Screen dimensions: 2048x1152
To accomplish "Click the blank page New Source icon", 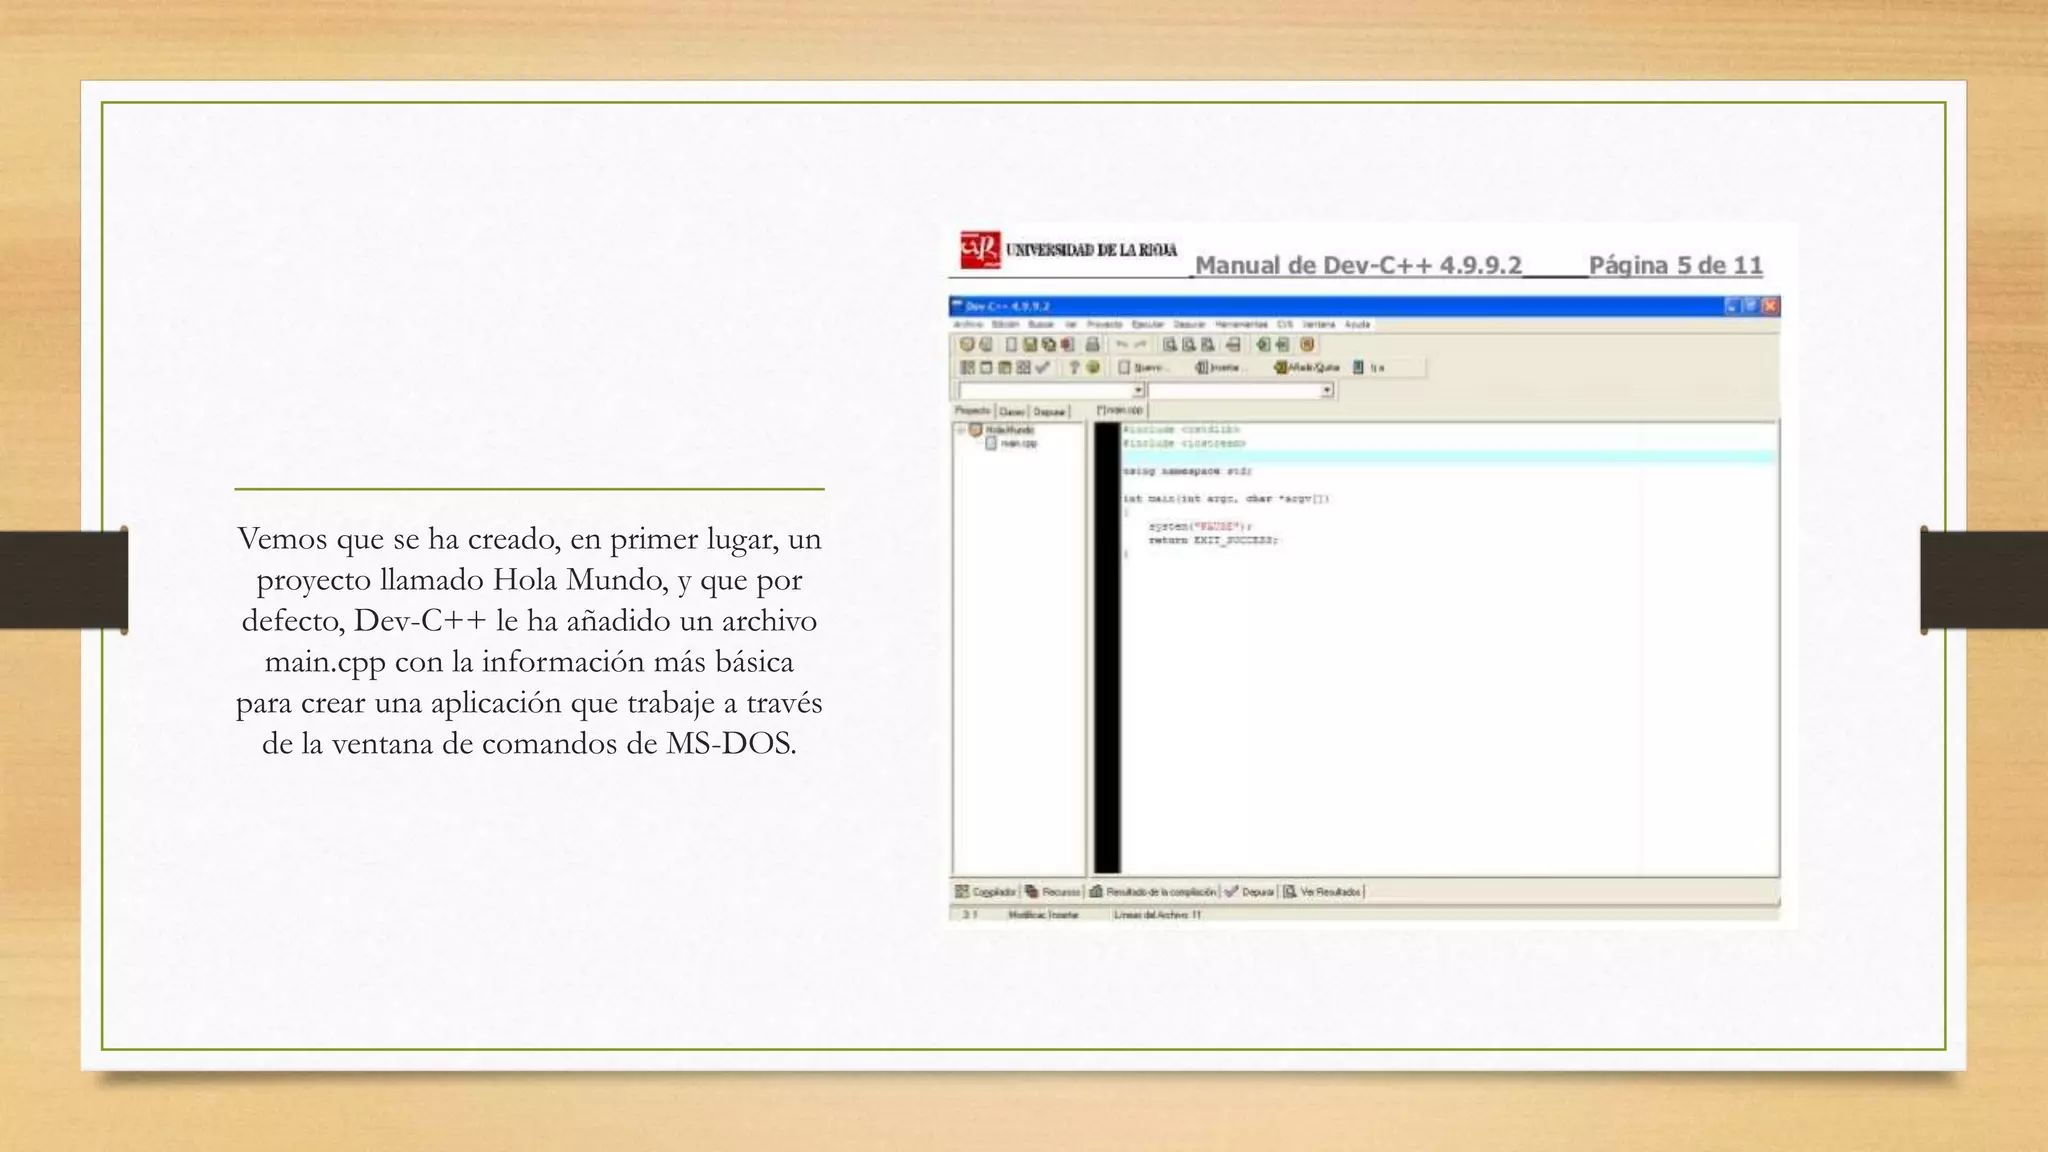I will point(1011,344).
